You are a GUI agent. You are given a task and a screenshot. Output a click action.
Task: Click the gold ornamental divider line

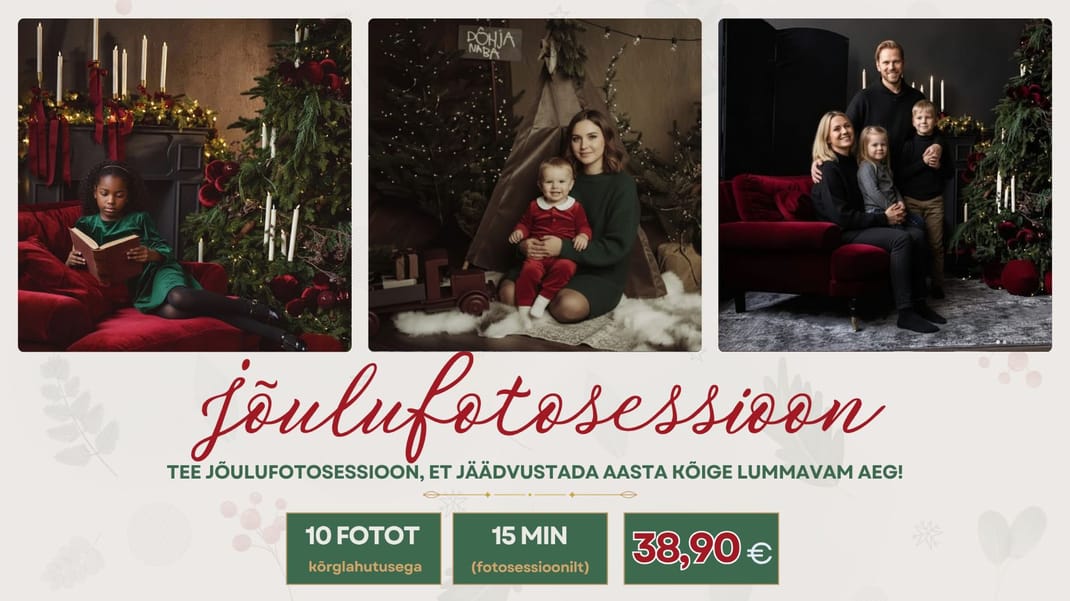tap(530, 495)
